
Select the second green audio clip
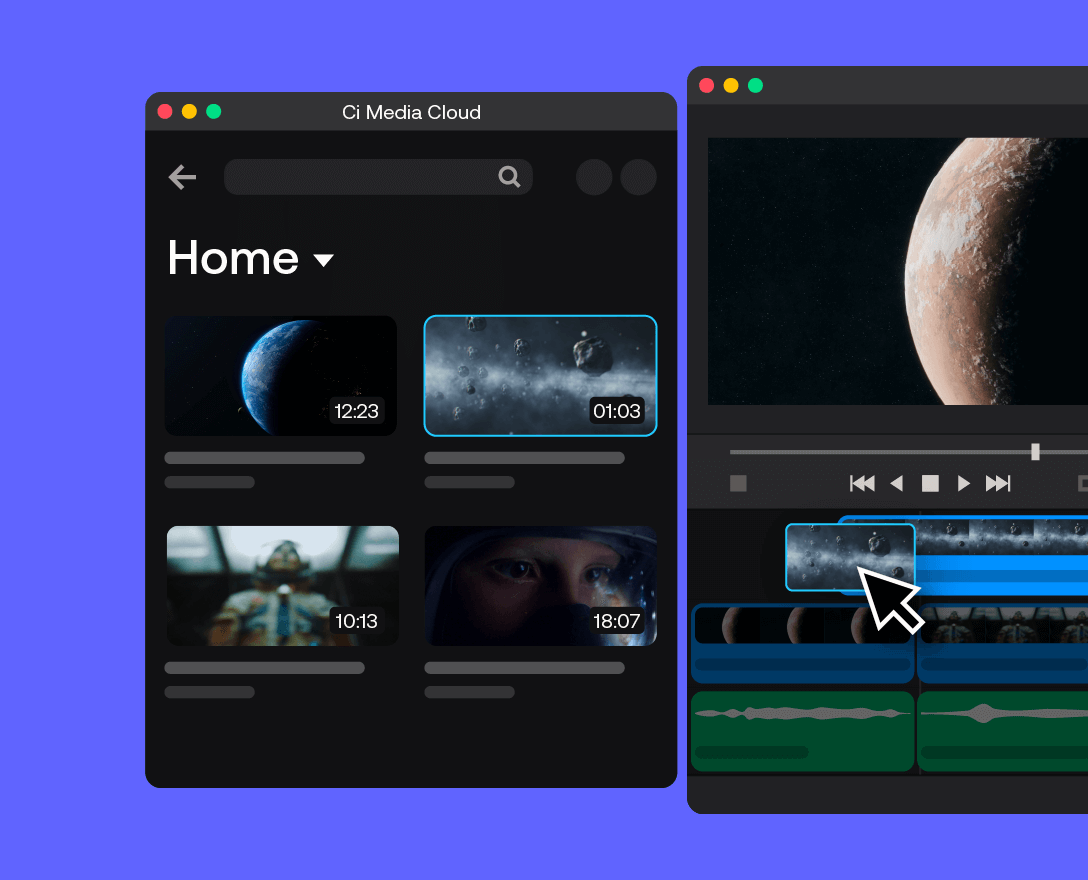coord(1003,731)
